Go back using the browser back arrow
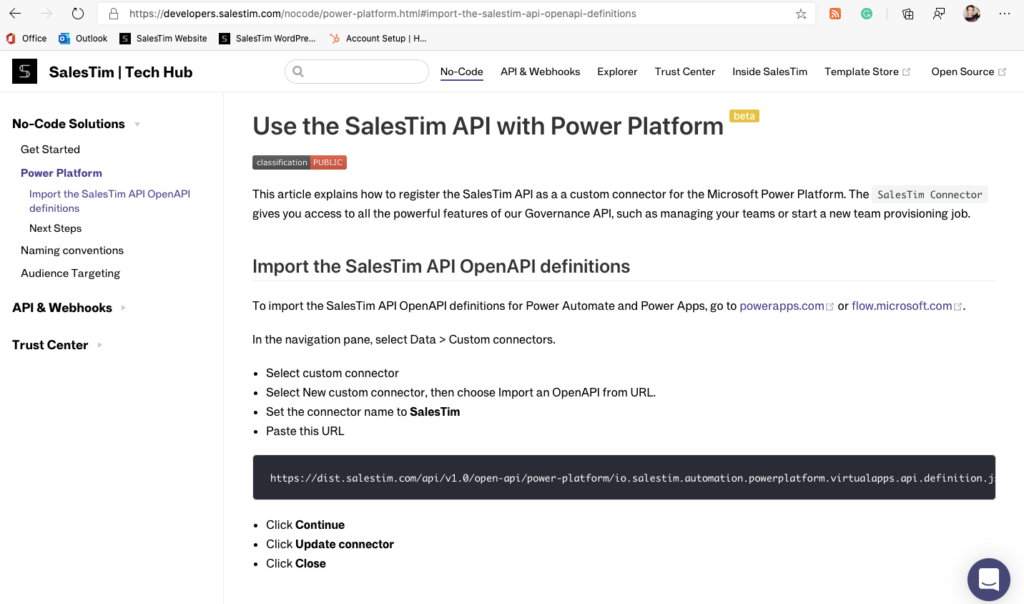Viewport: 1024px width, 604px height. tap(14, 13)
